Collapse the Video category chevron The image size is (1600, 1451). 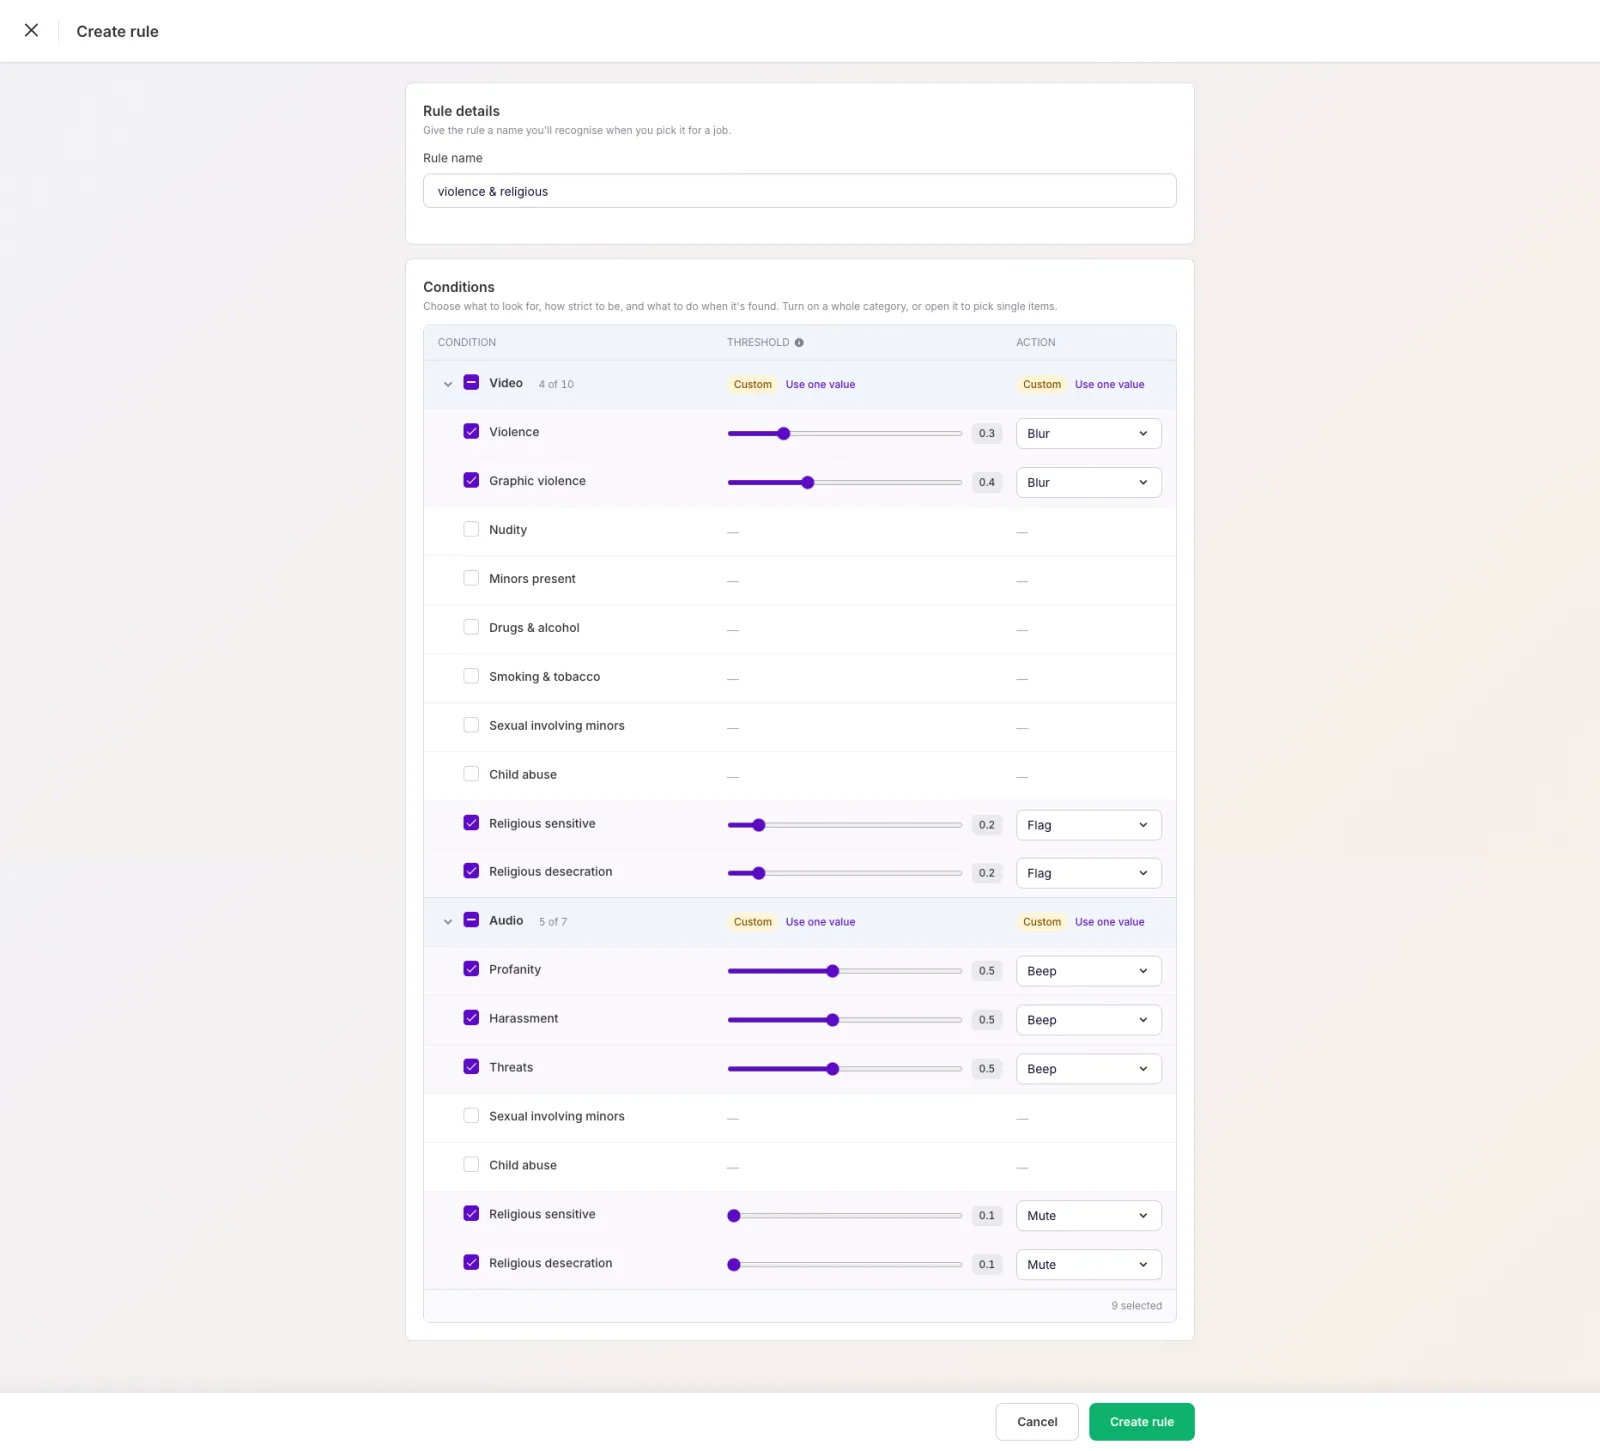coord(448,384)
